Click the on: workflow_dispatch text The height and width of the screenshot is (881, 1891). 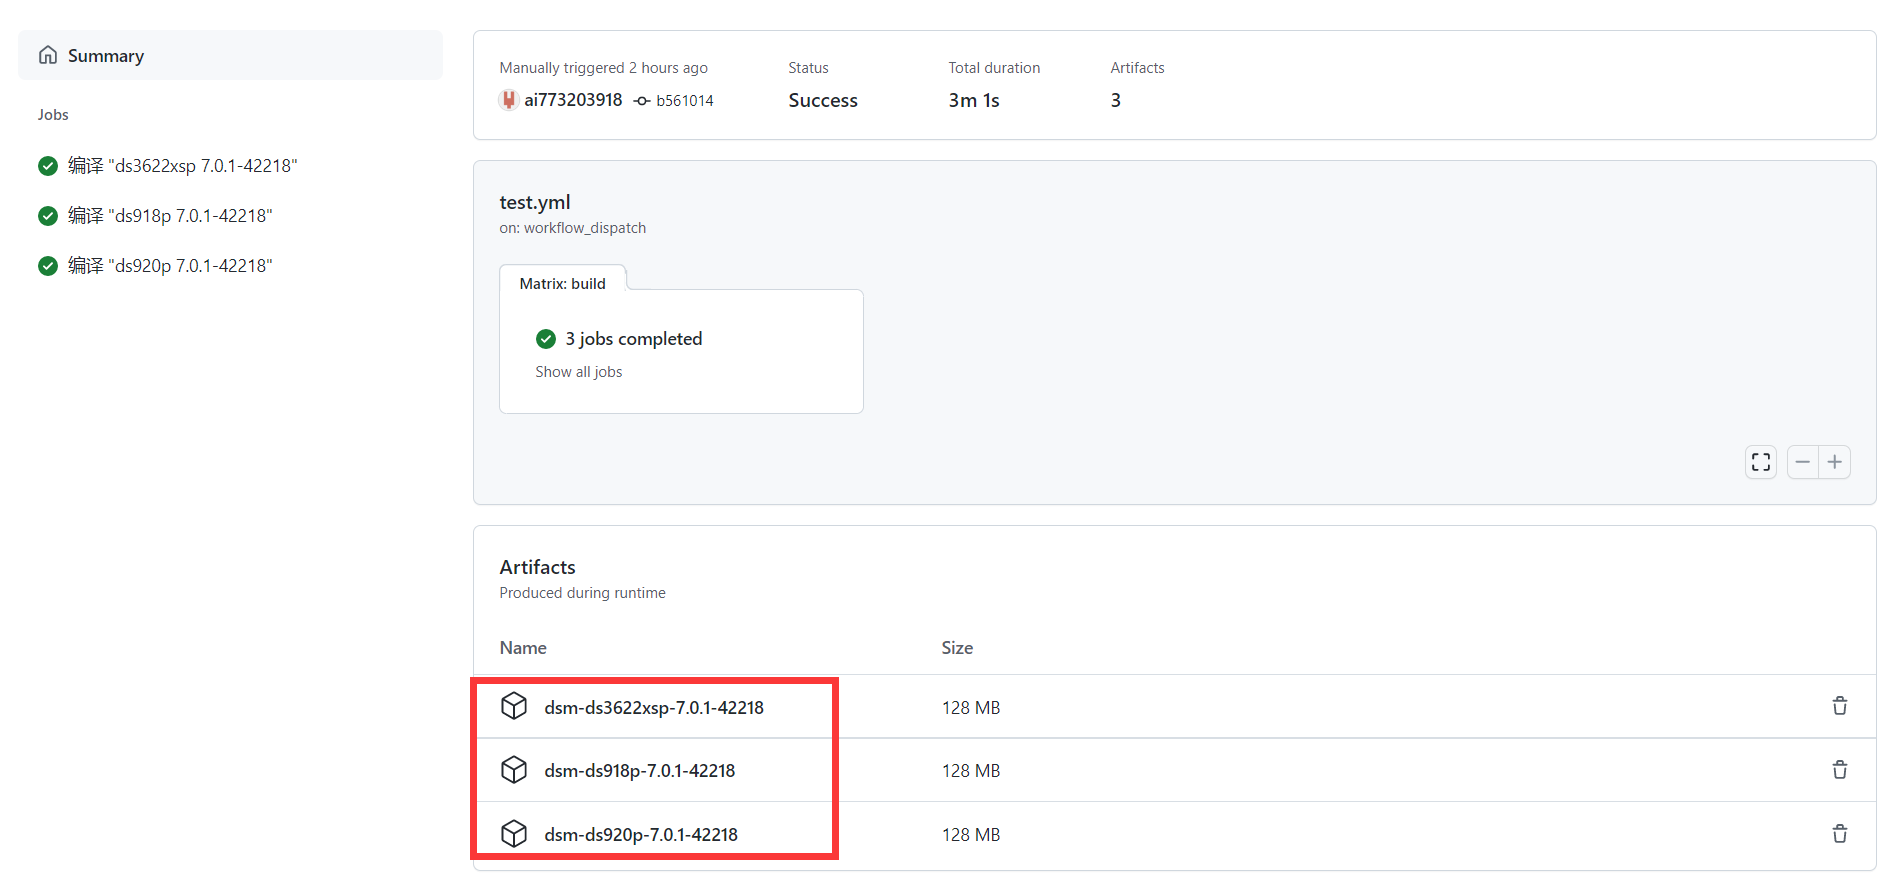click(x=573, y=228)
